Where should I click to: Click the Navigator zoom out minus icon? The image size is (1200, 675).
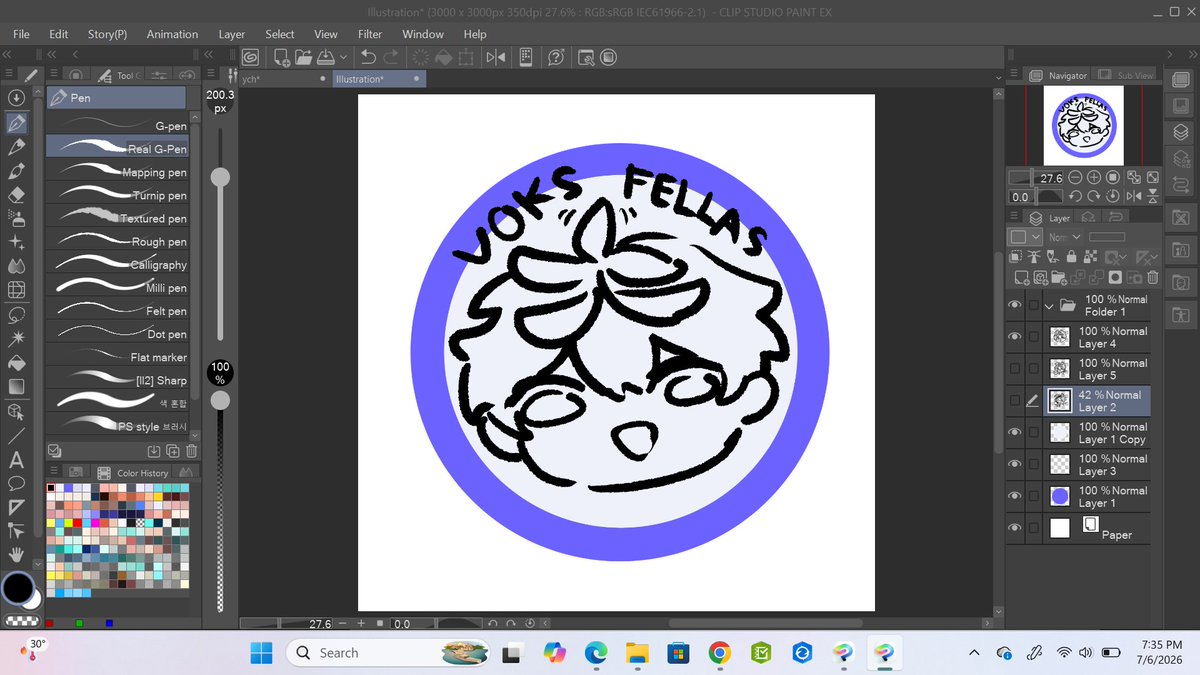[1076, 177]
